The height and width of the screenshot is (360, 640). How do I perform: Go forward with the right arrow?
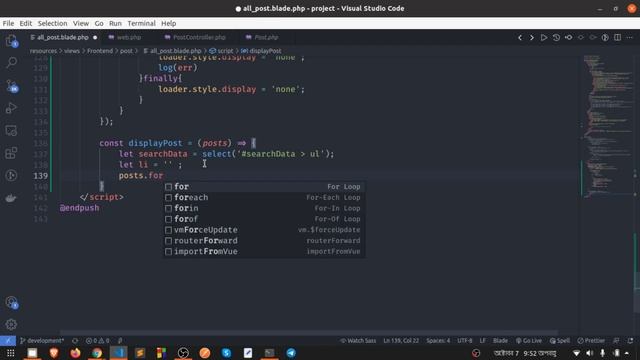pos(531,38)
